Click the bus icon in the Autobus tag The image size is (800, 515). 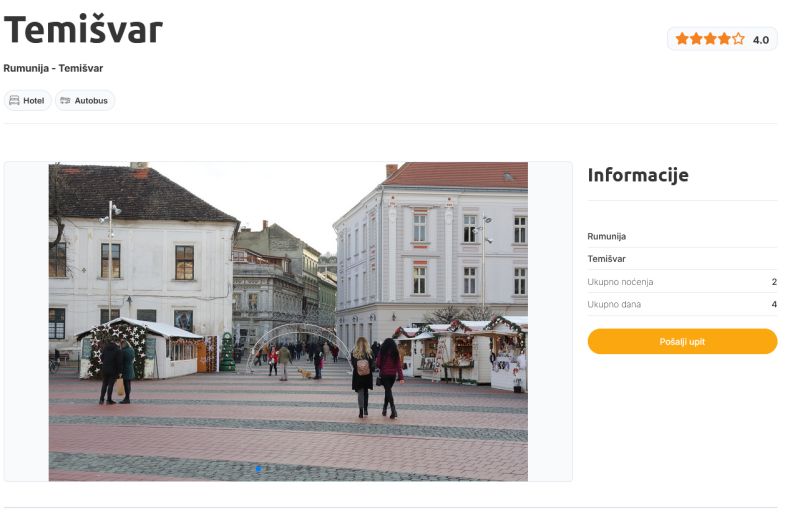pos(65,101)
